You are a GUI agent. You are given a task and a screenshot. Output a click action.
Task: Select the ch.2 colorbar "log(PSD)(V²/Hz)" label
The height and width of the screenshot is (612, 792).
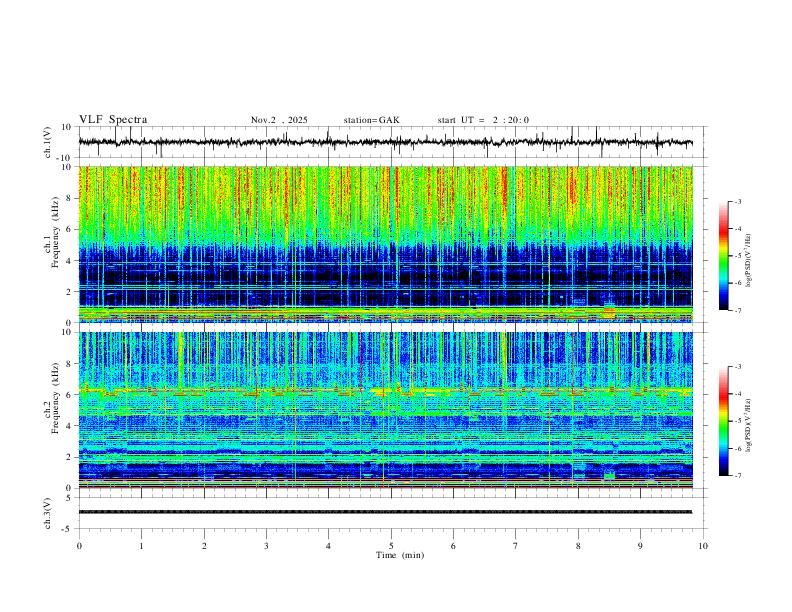749,425
